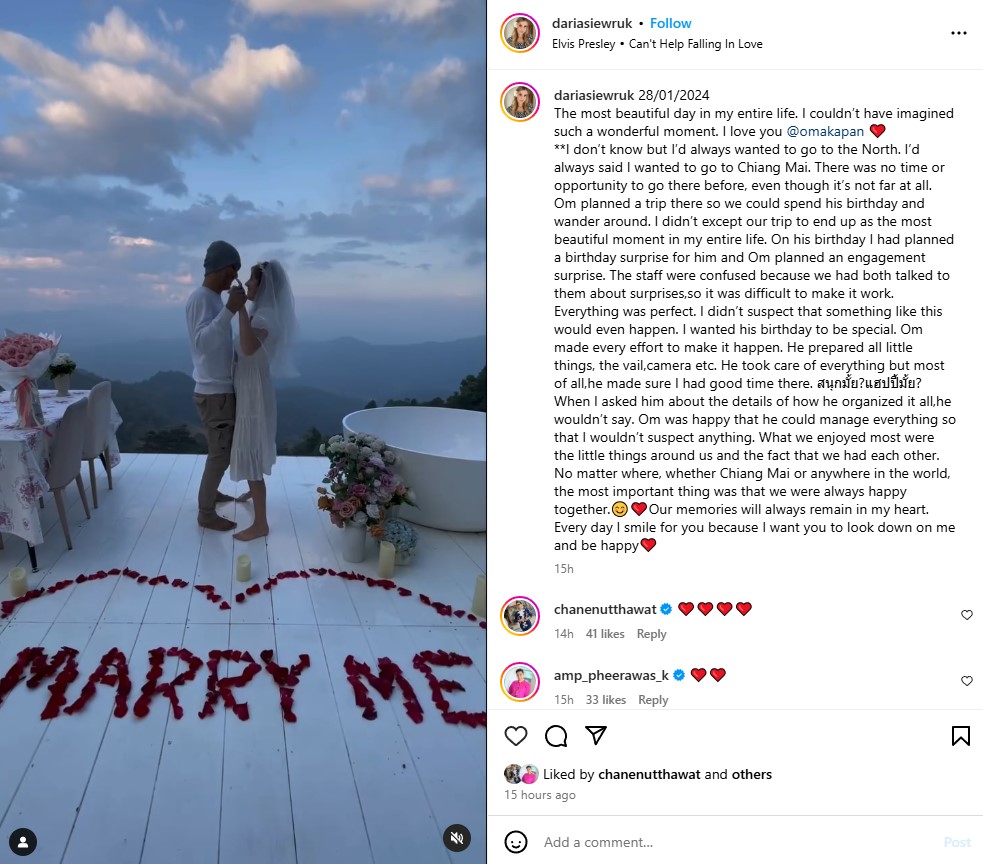Save post with bookmark icon

click(x=960, y=735)
